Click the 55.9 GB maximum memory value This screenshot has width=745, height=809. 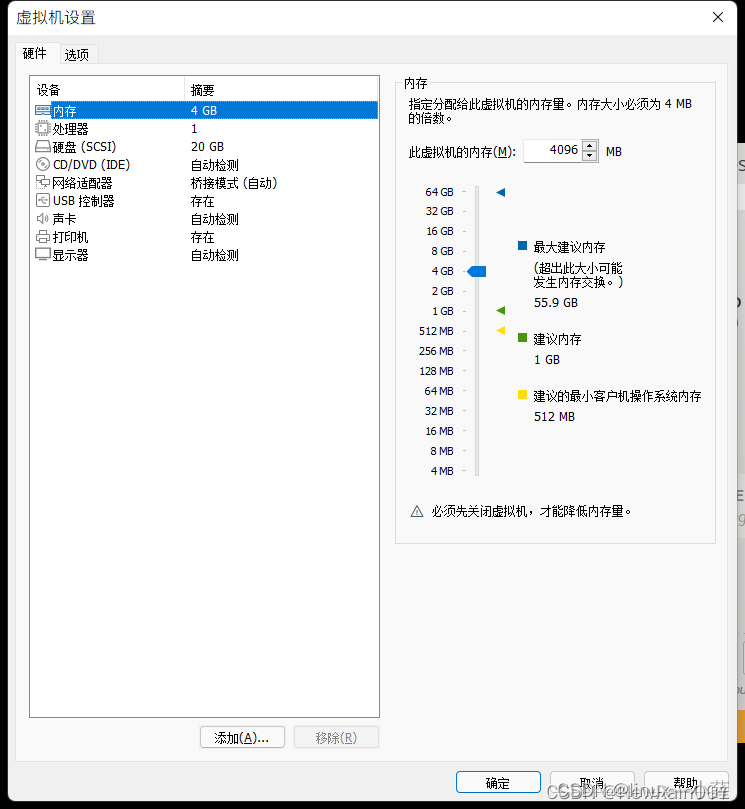coord(556,303)
